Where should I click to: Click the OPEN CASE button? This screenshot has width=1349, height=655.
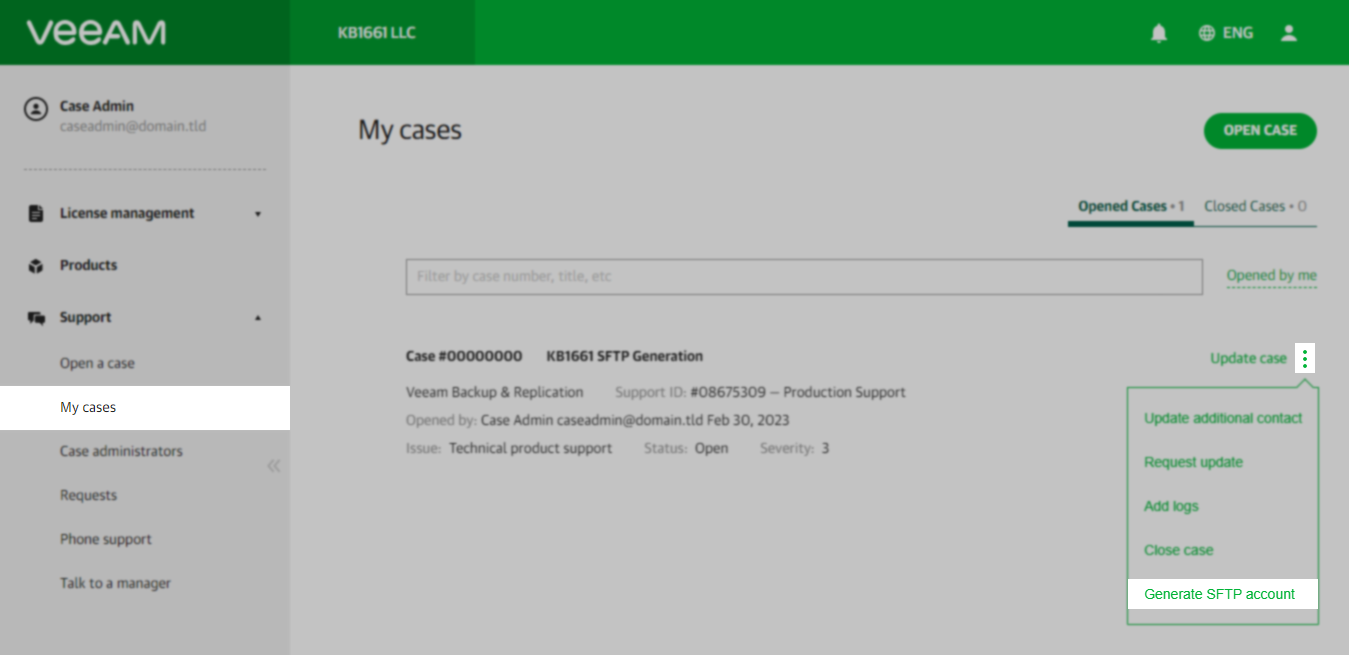(x=1260, y=130)
